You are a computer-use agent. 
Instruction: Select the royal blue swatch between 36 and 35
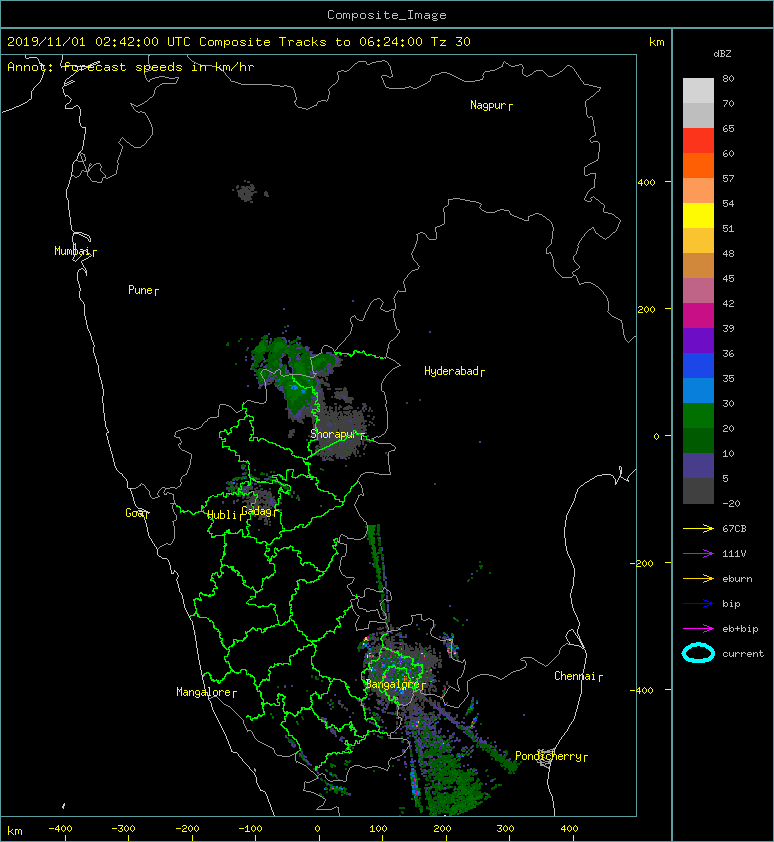point(698,365)
